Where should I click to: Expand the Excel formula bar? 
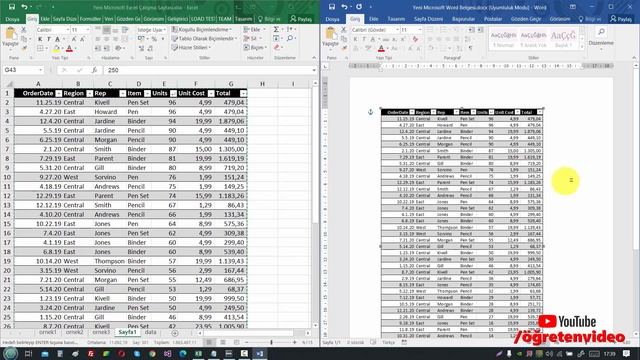[x=313, y=70]
